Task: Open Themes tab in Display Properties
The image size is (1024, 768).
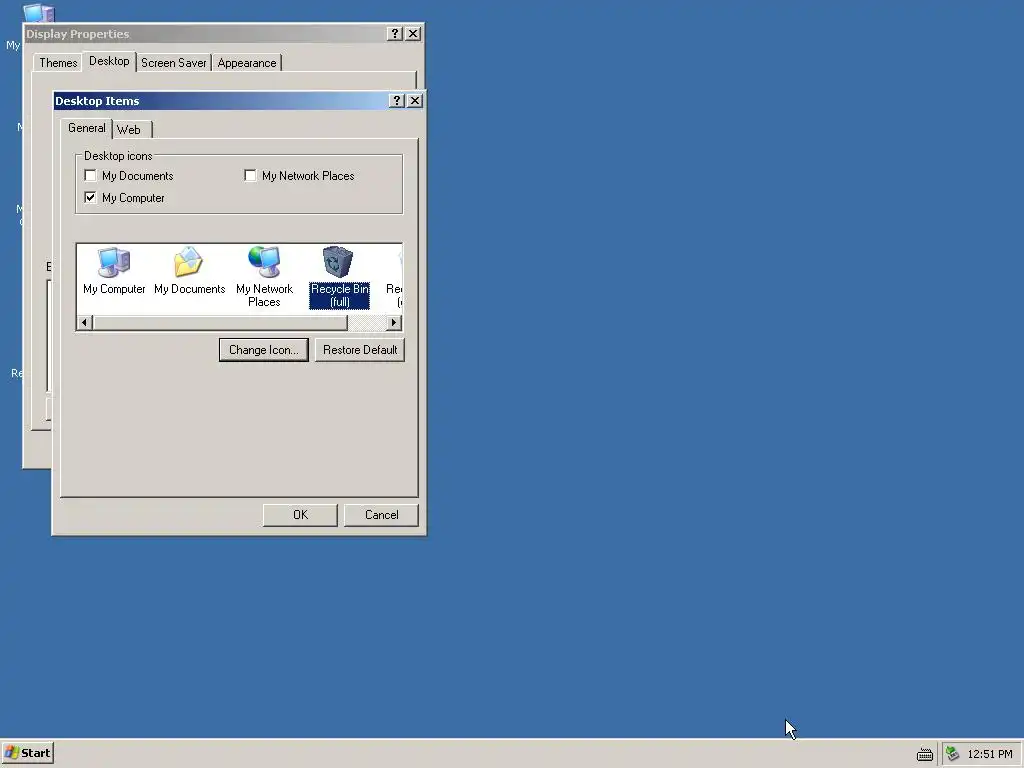Action: pyautogui.click(x=57, y=63)
